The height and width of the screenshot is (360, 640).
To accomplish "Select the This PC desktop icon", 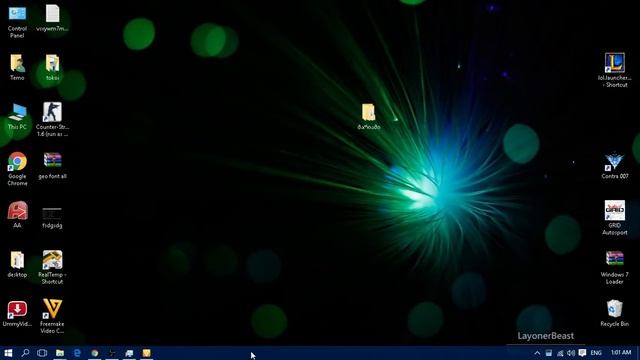I will click(17, 112).
